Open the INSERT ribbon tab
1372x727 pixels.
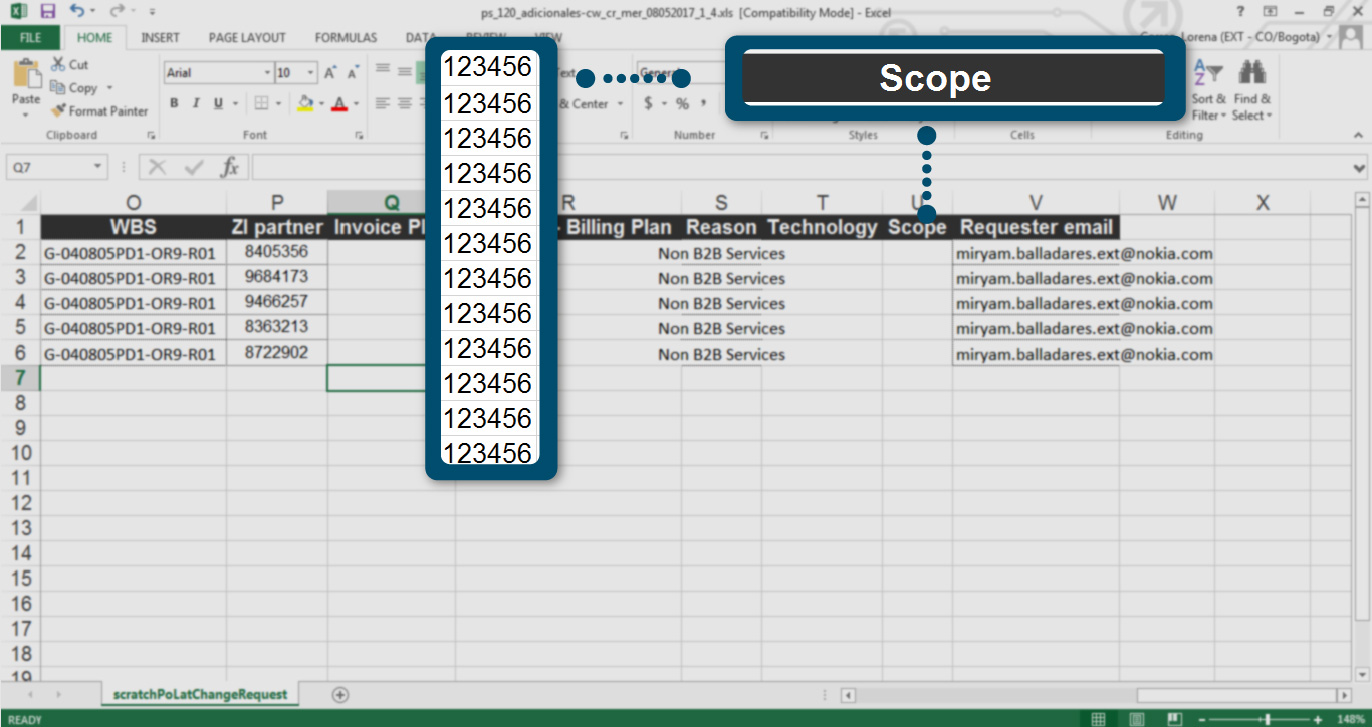point(160,38)
